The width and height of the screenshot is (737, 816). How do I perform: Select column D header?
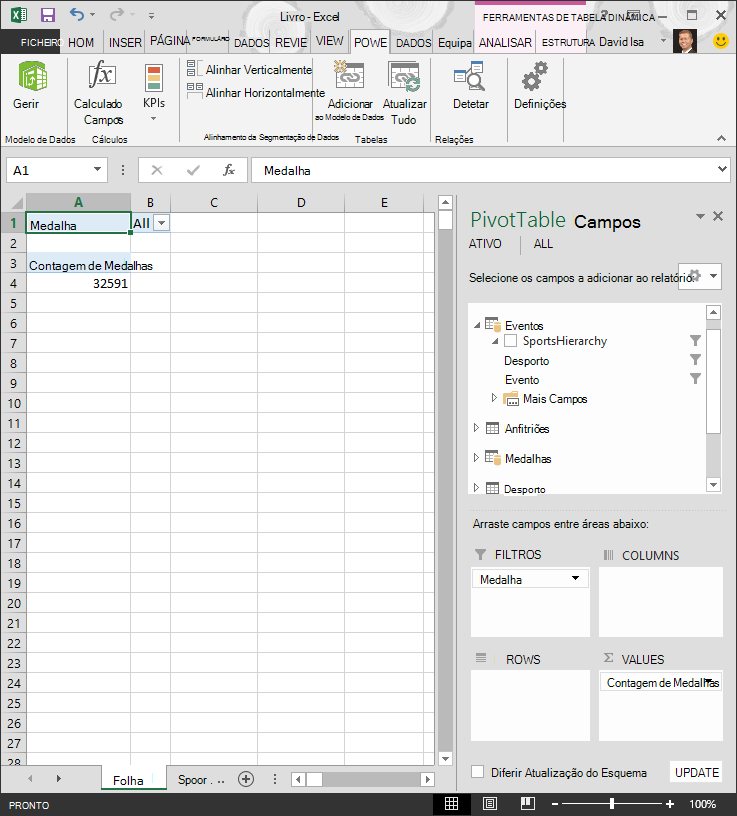pos(301,202)
